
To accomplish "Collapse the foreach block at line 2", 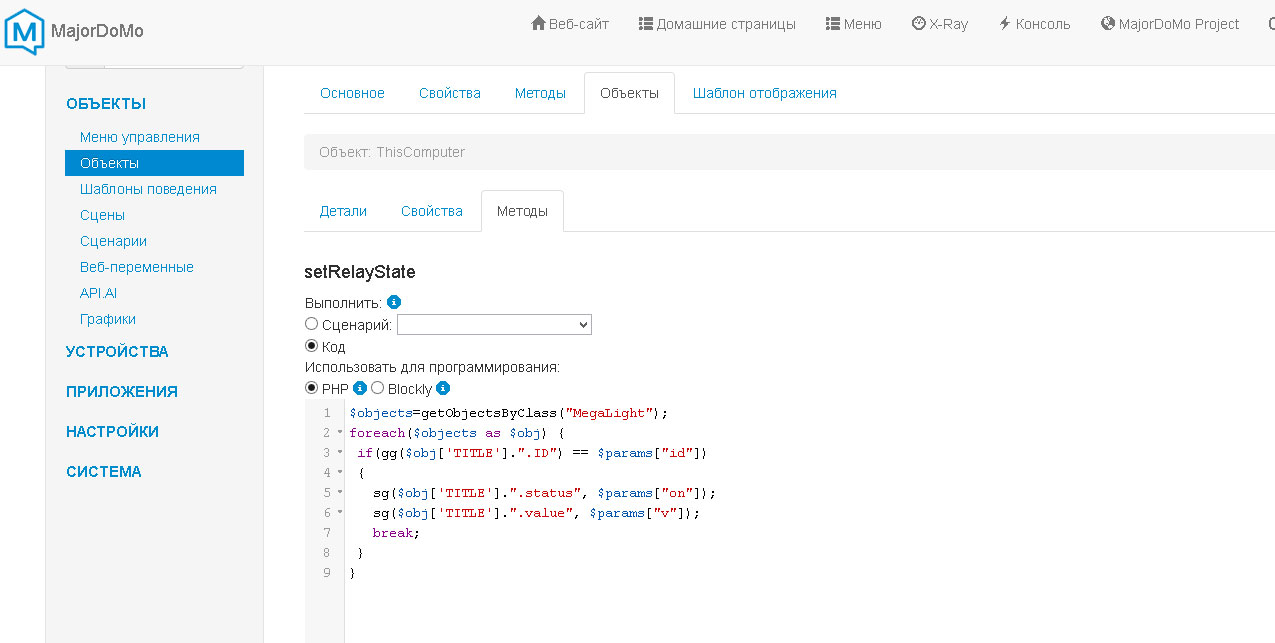I will [x=340, y=433].
